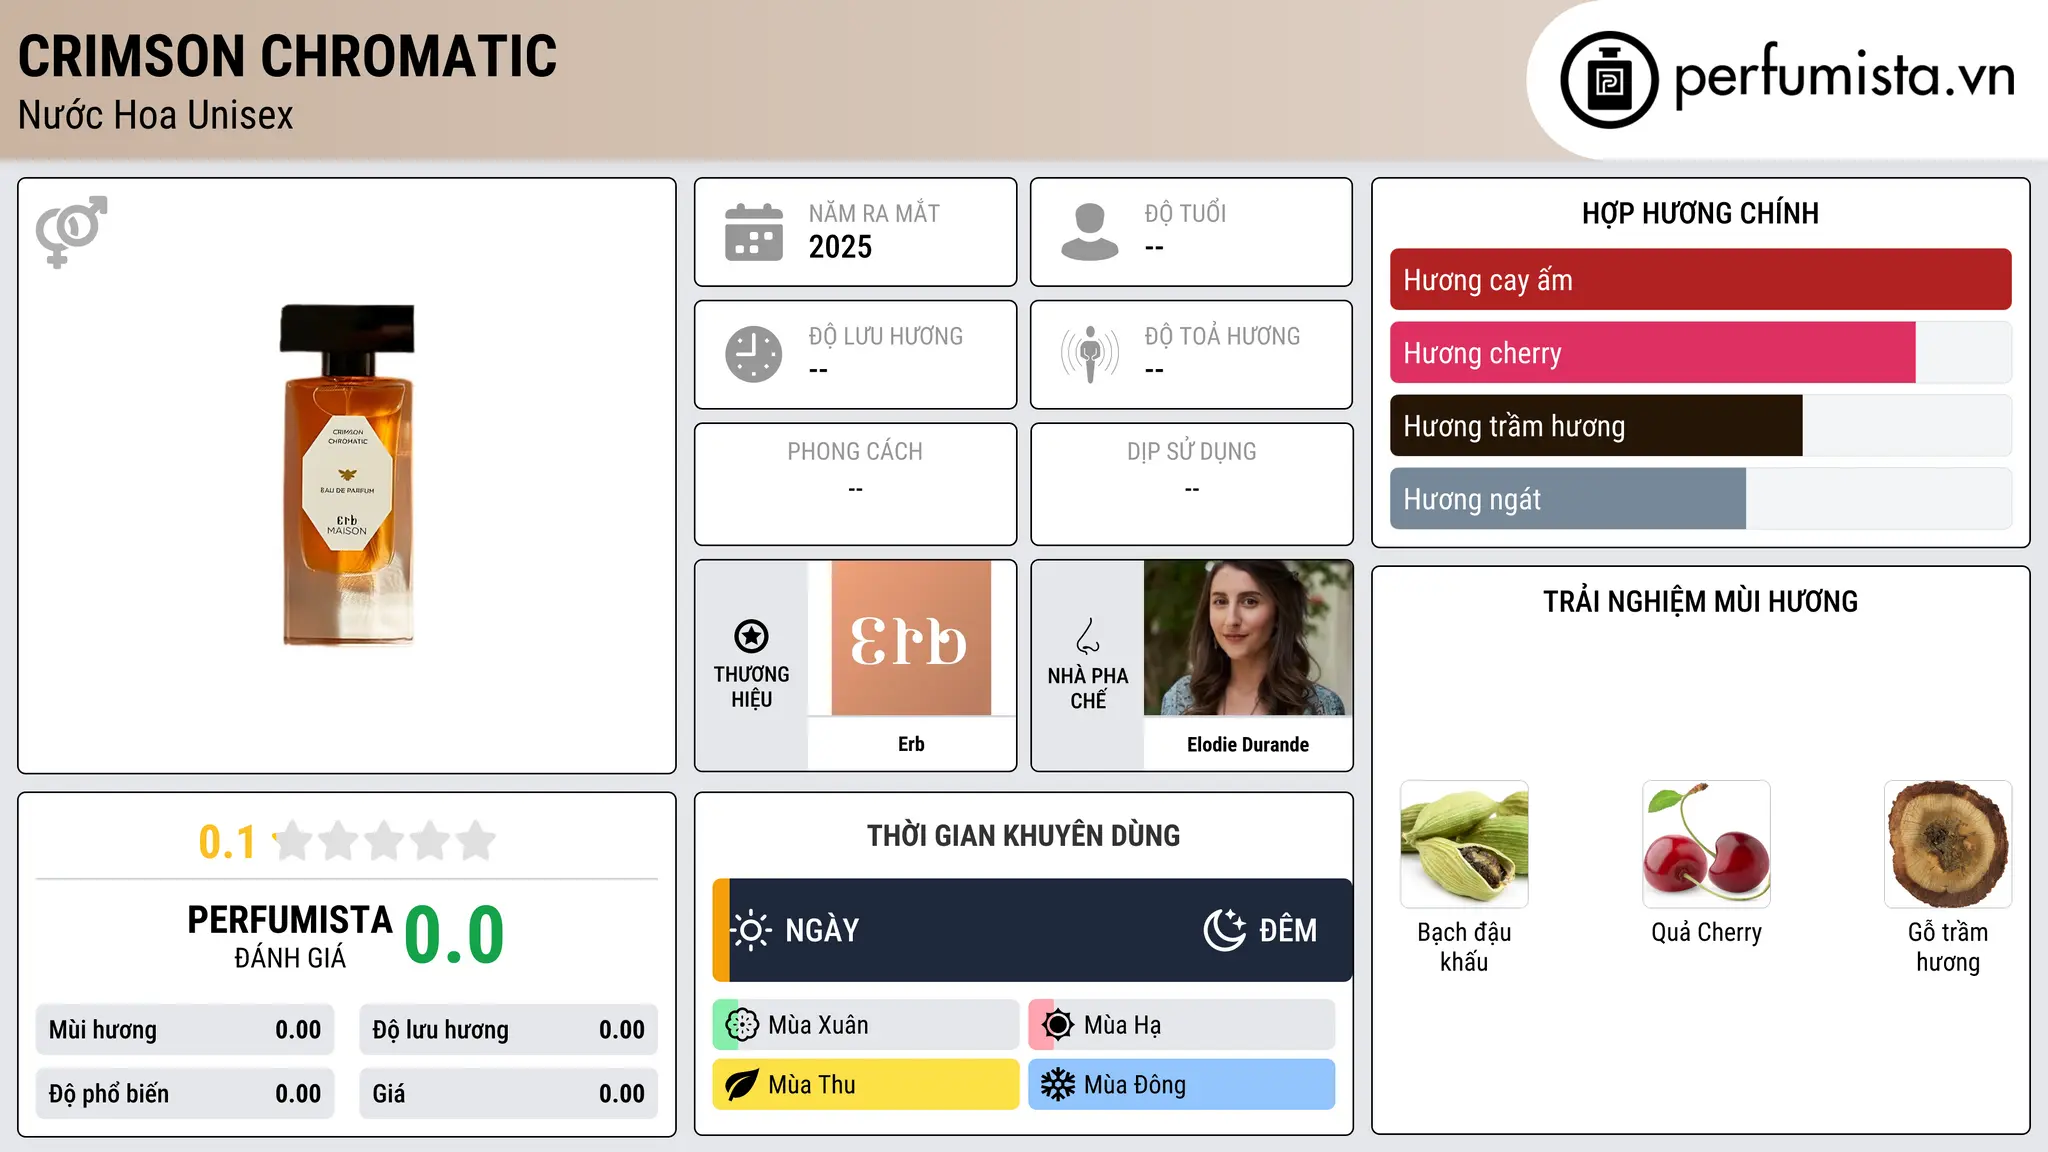The image size is (2048, 1152).
Task: Click the sun icon next to Ngày
Action: coord(751,930)
